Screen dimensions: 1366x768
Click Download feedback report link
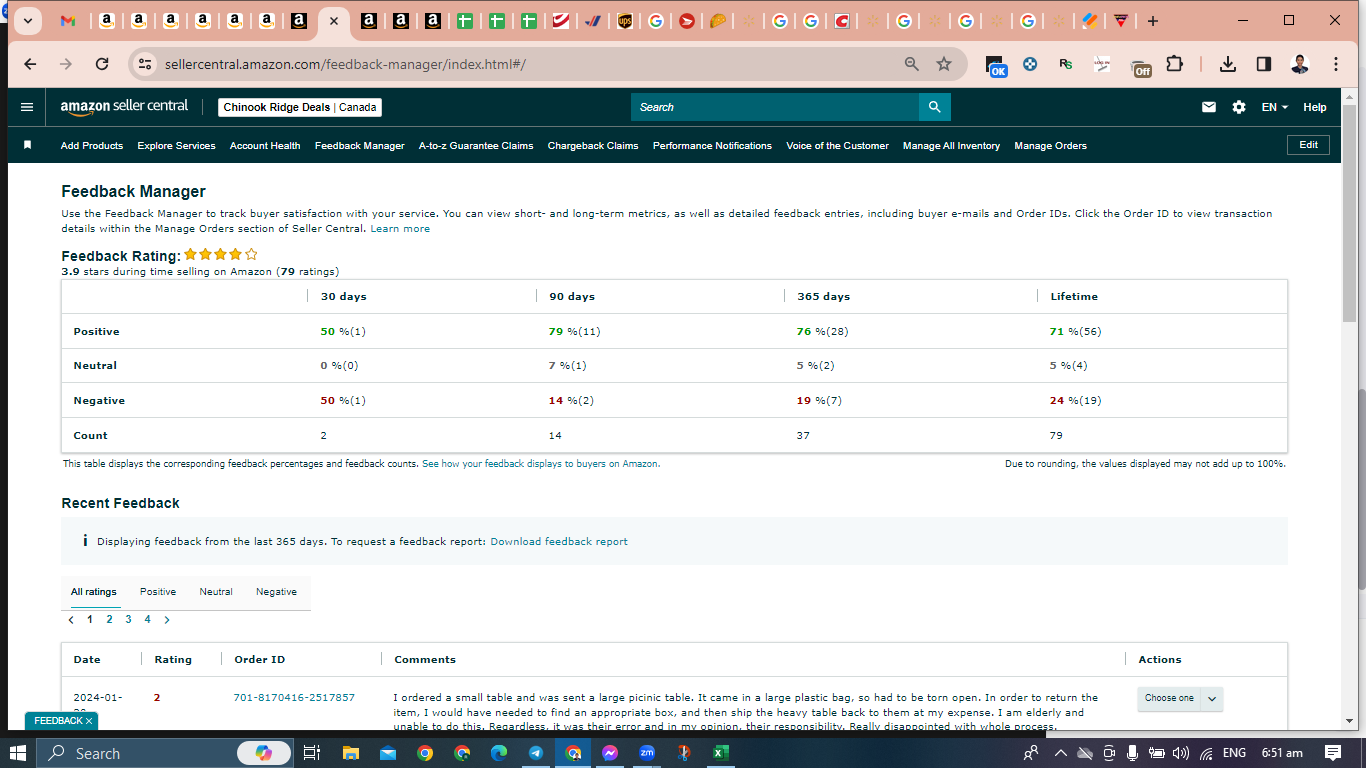[559, 542]
